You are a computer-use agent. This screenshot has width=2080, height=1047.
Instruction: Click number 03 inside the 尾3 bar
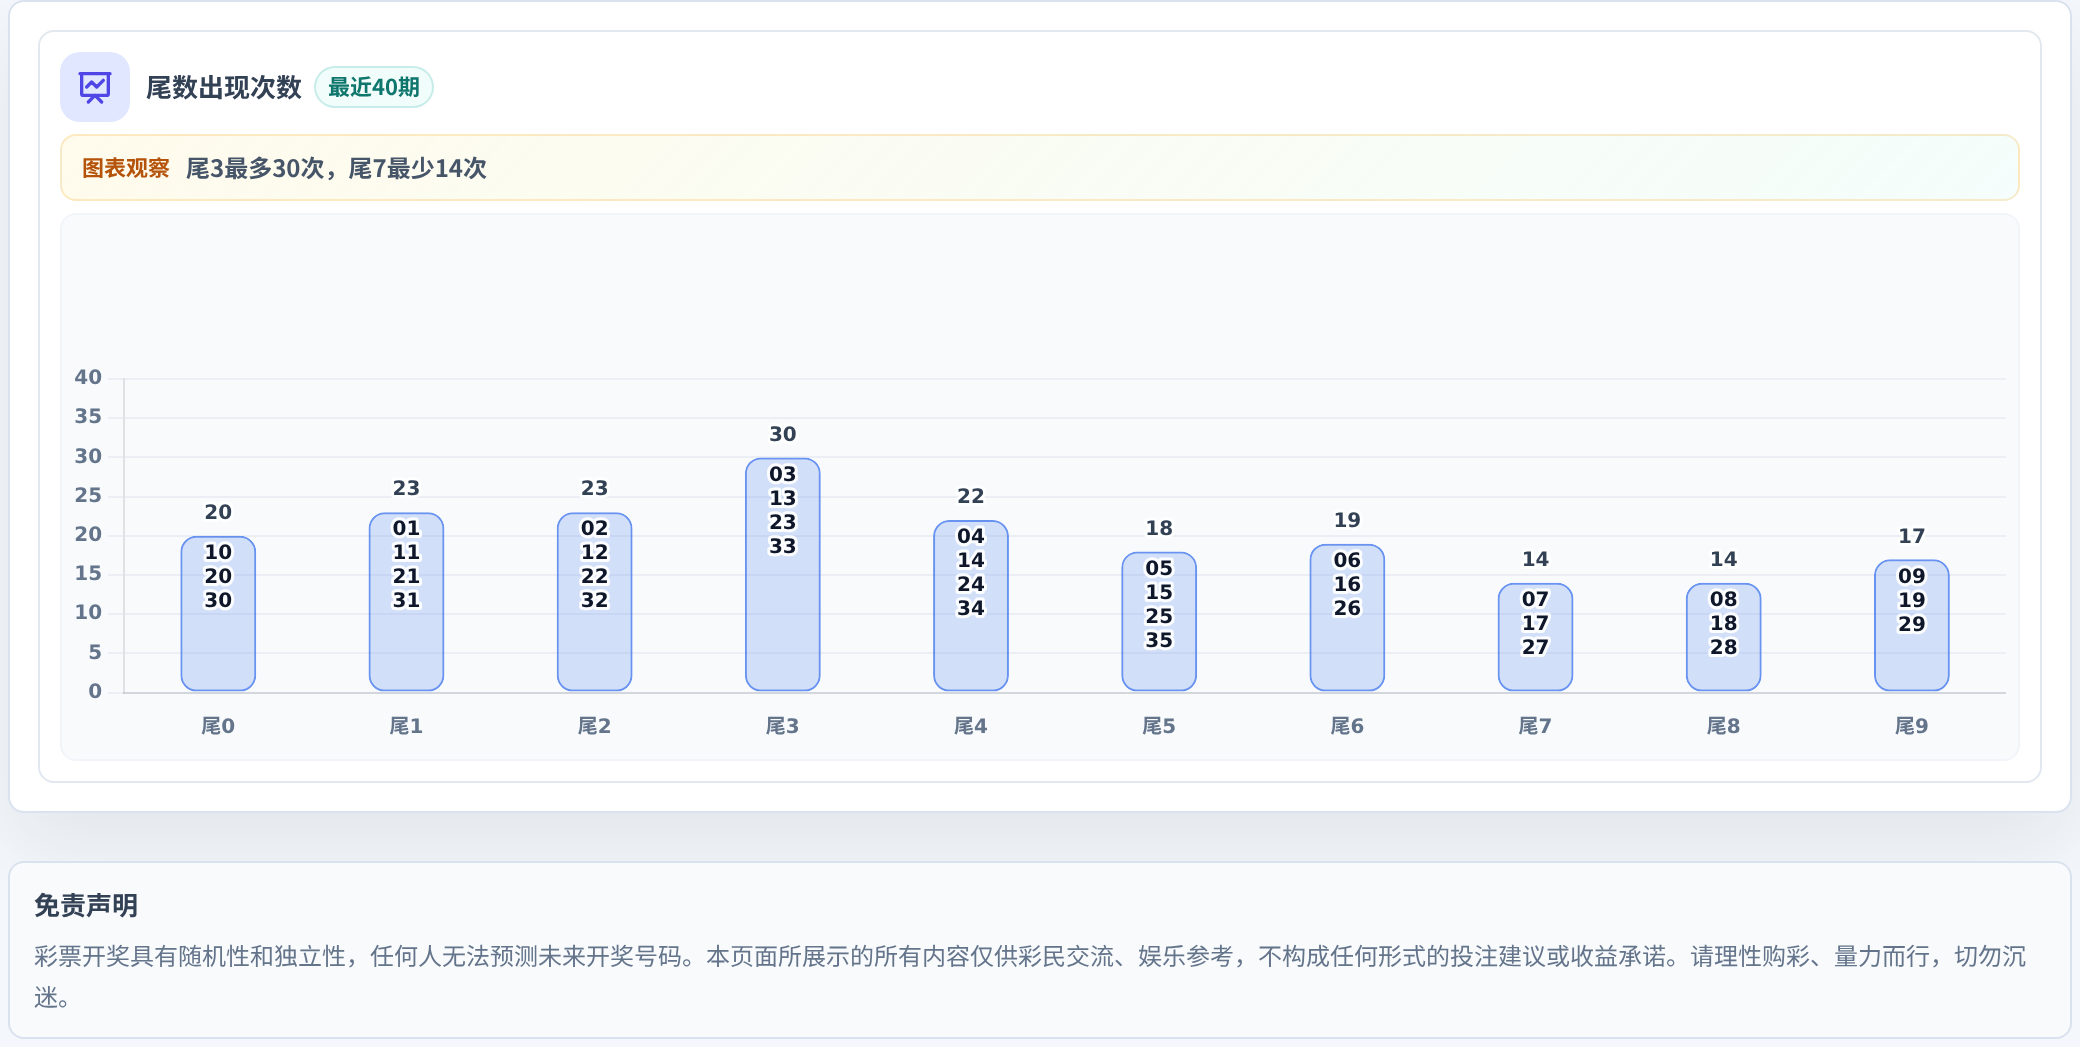pyautogui.click(x=783, y=474)
